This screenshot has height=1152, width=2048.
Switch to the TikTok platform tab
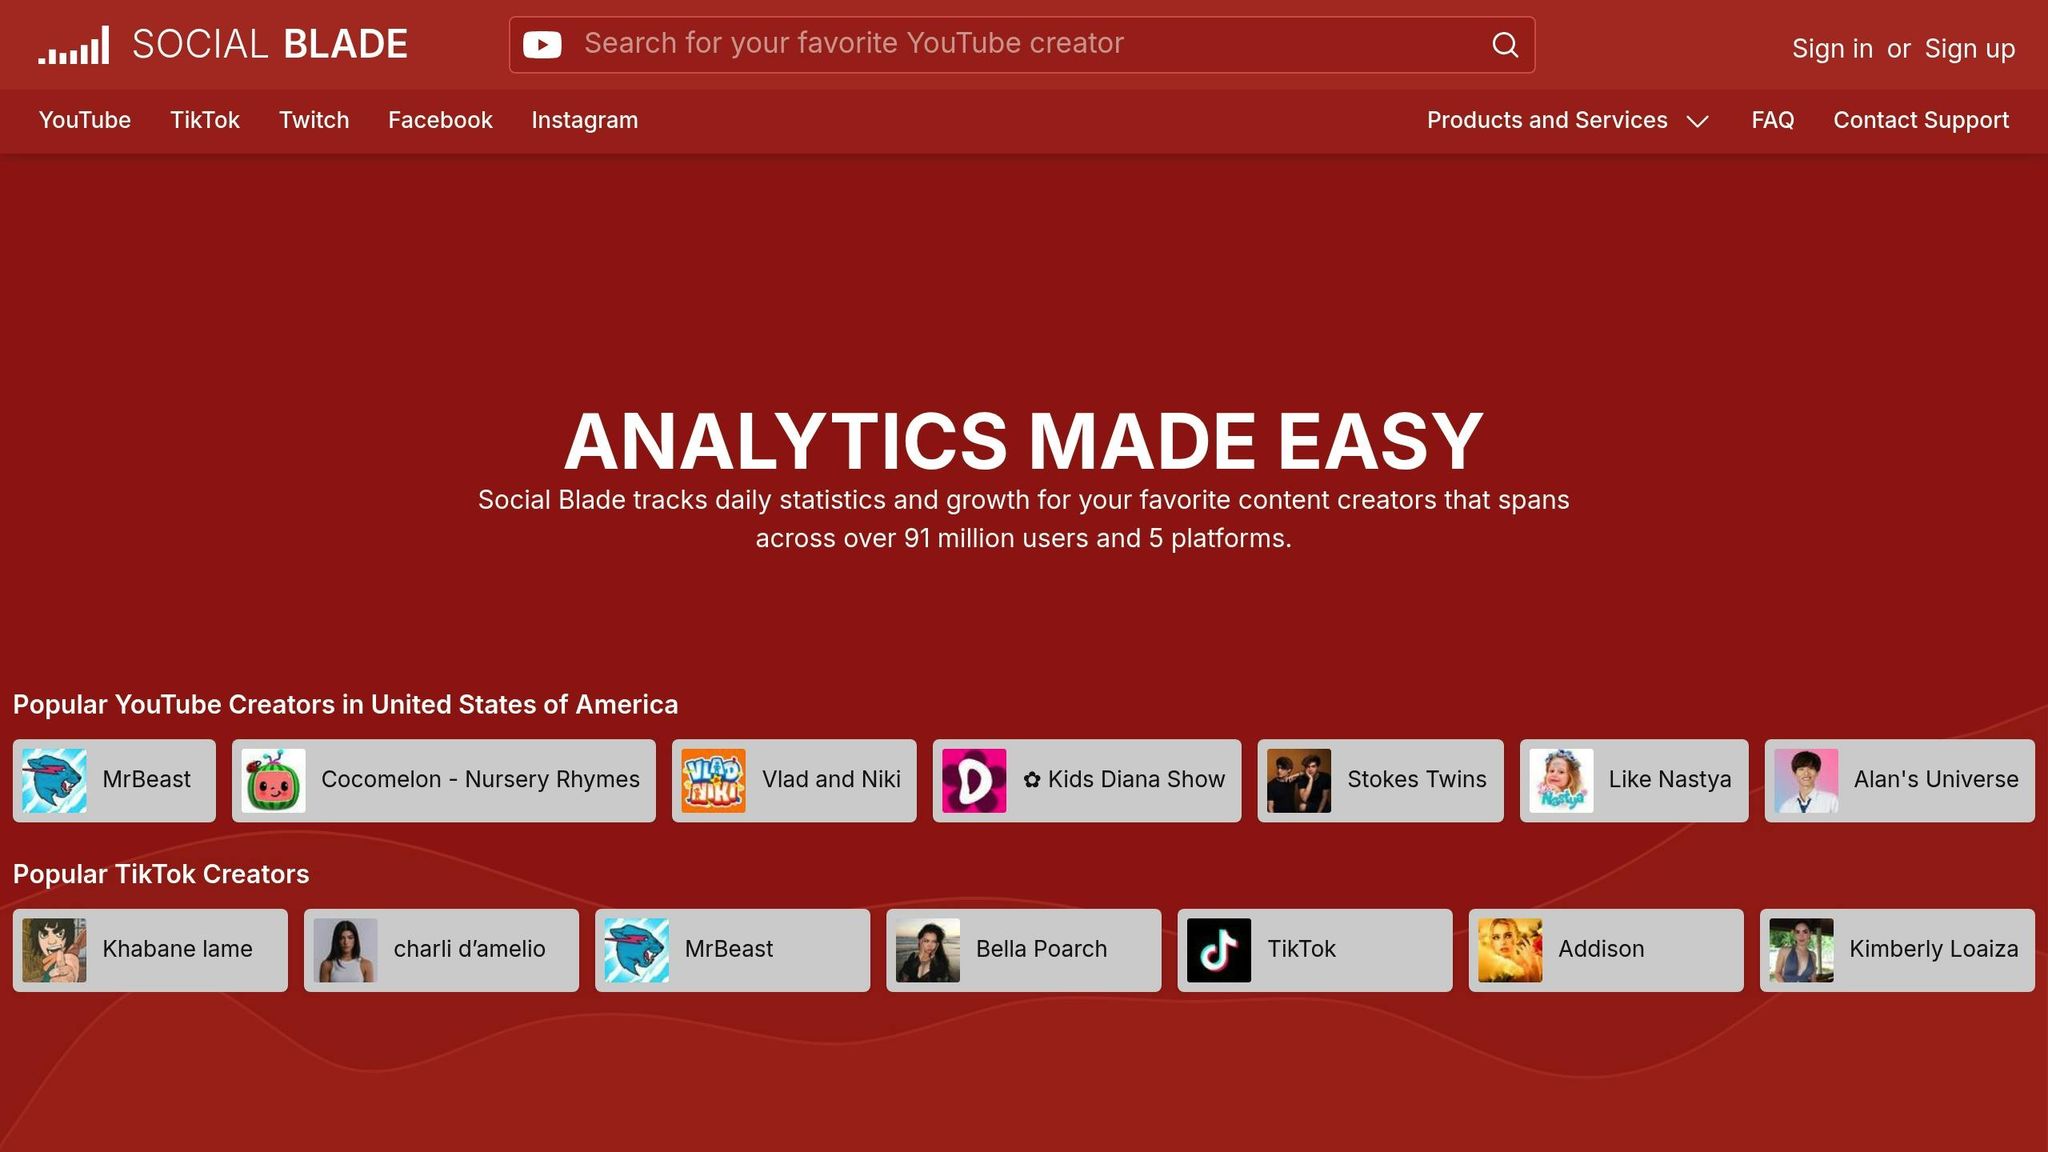coord(204,120)
